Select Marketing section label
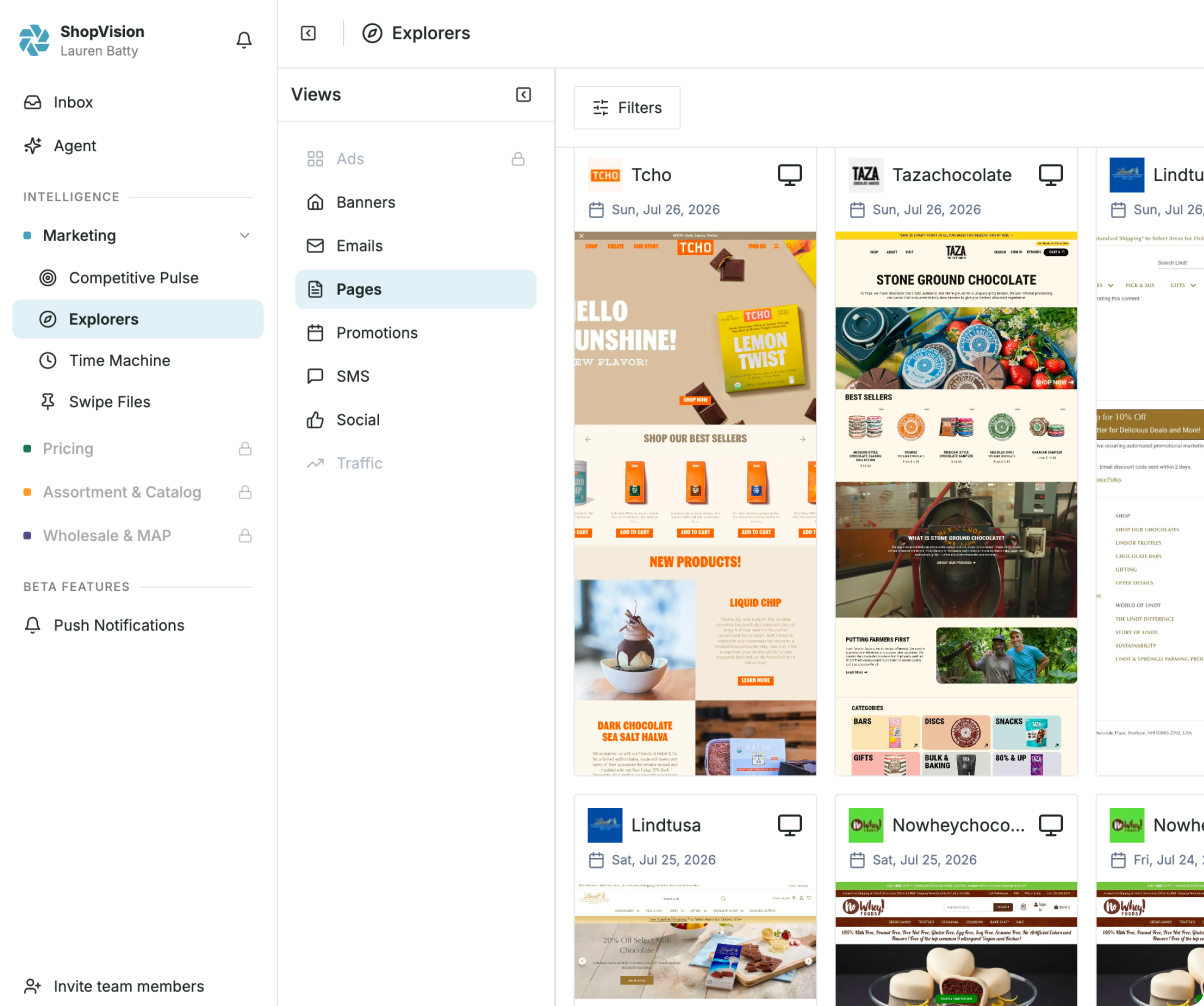The image size is (1204, 1006). pos(79,236)
